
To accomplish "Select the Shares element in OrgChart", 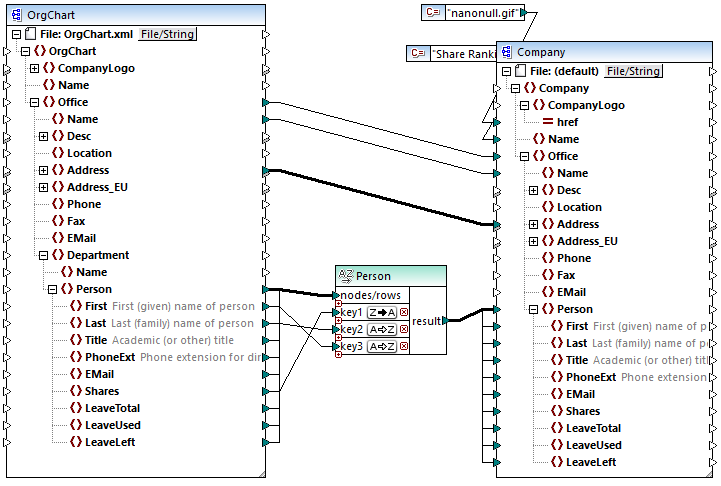I will point(101,391).
